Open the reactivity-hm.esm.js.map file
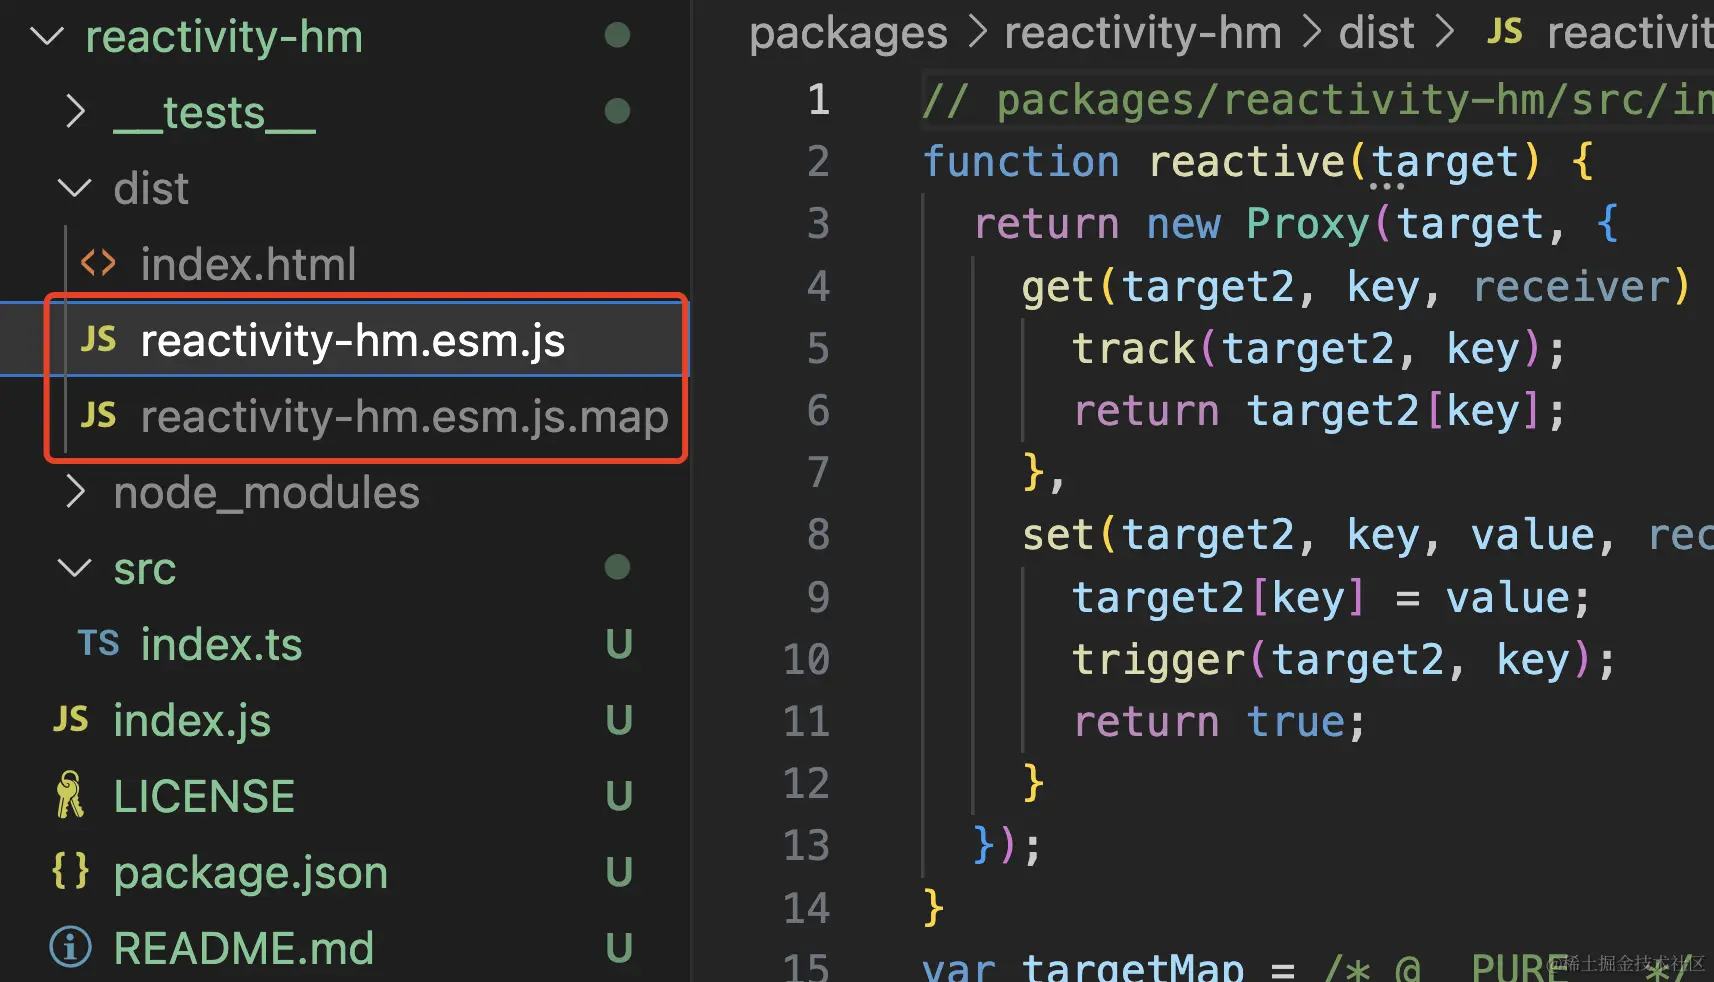The width and height of the screenshot is (1714, 982). tap(404, 416)
